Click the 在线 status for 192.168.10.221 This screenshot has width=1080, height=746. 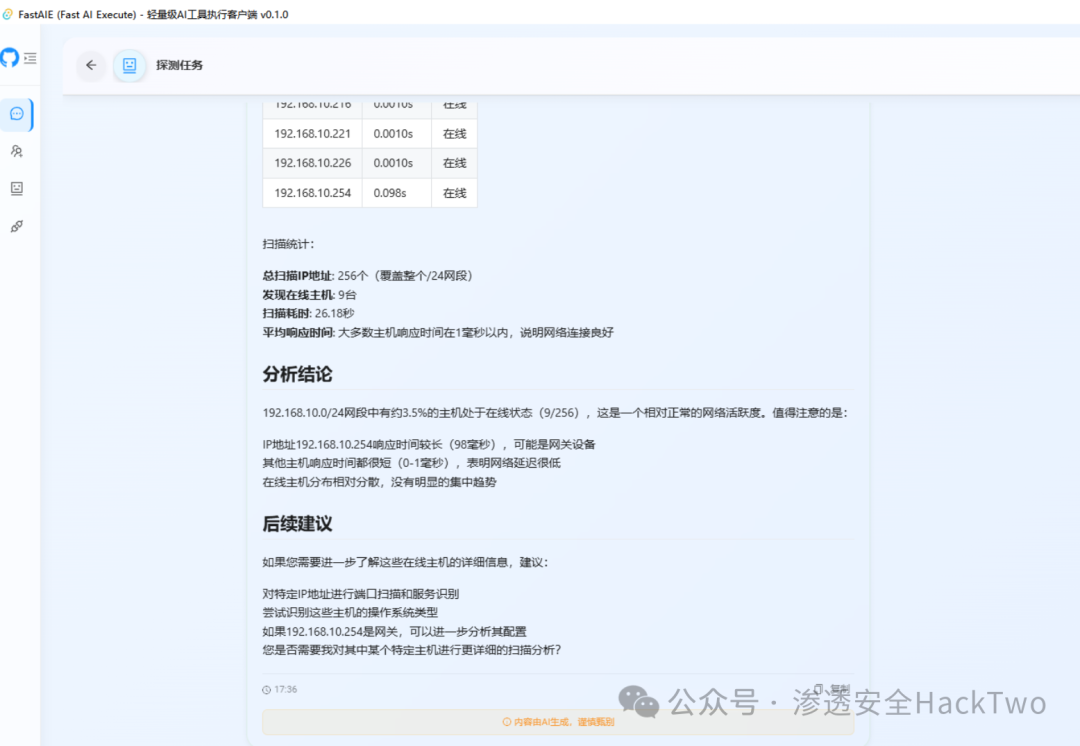[x=454, y=133]
